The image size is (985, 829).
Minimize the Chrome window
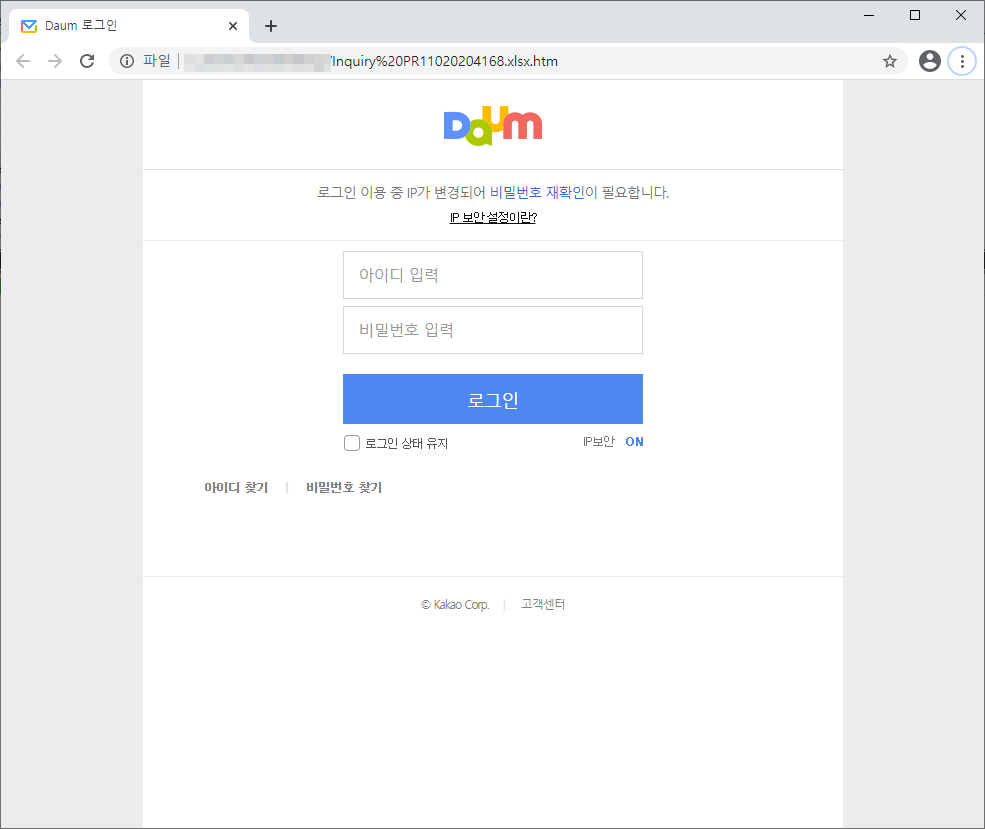(869, 15)
